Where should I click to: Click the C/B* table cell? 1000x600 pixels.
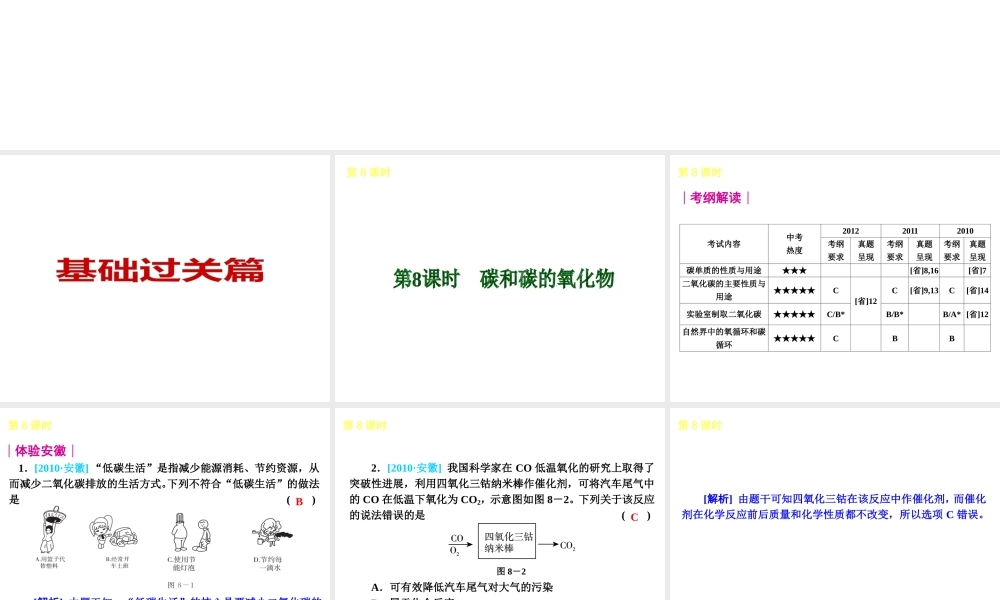(835, 314)
